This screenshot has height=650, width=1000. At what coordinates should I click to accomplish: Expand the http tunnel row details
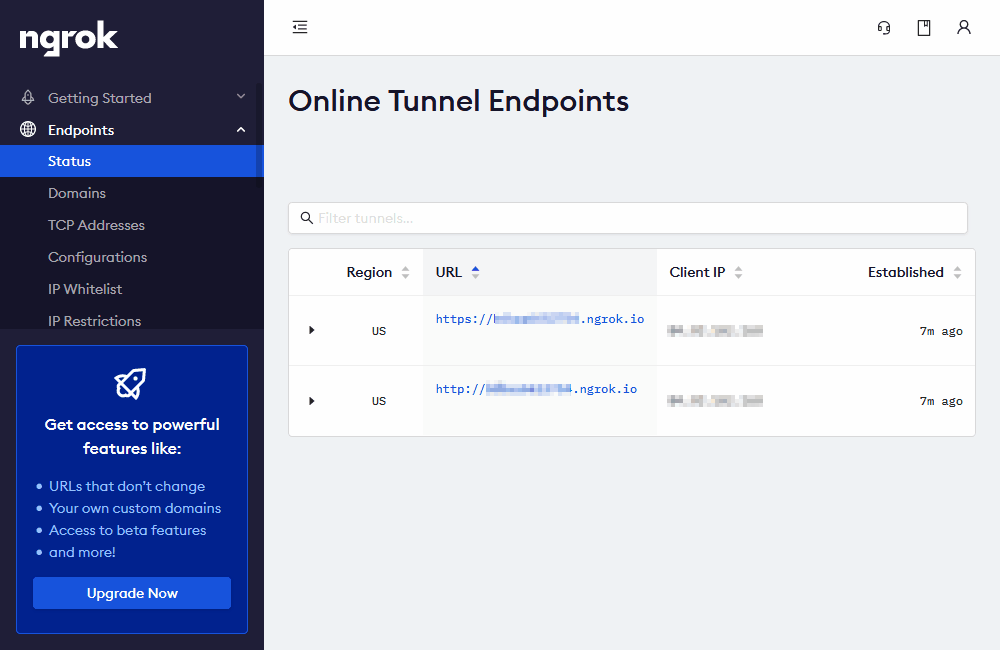(x=312, y=401)
